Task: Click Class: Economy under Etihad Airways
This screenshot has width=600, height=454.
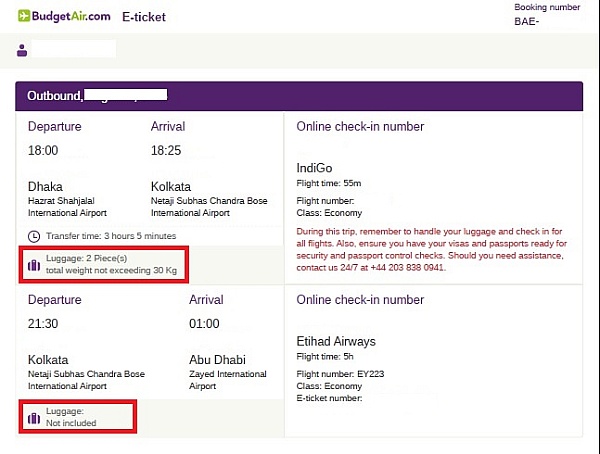Action: (x=329, y=386)
